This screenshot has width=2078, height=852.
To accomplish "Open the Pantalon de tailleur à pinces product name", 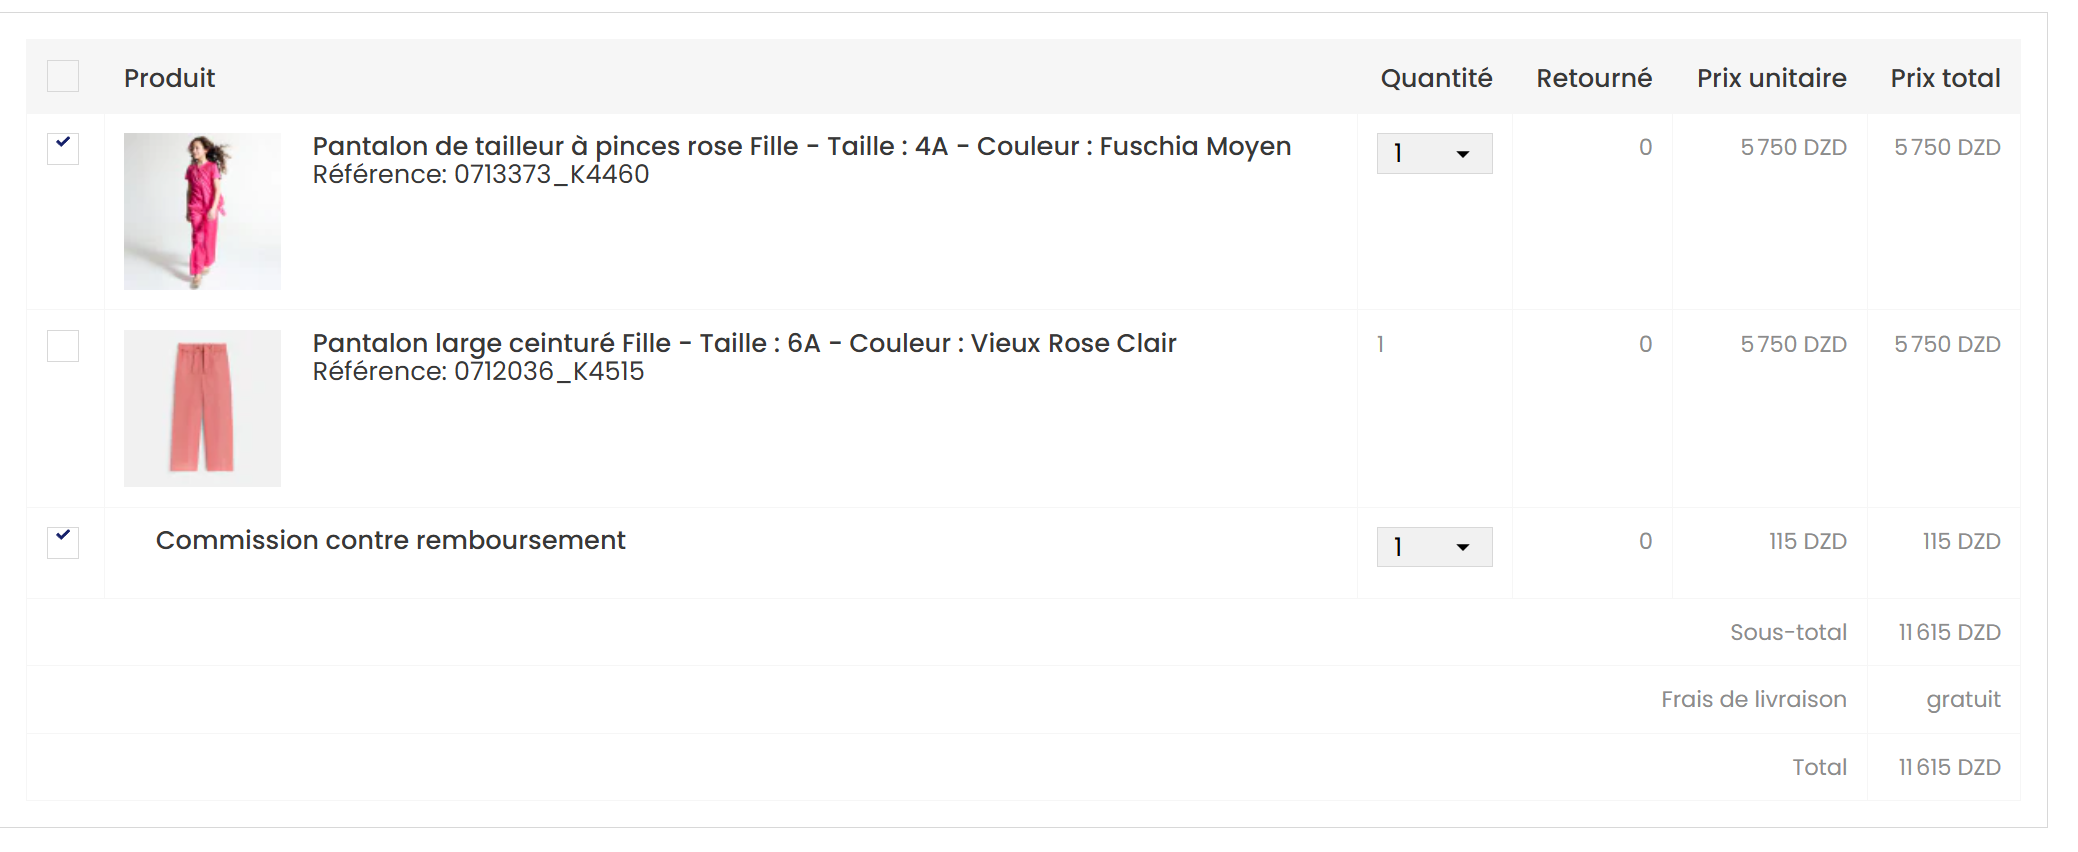I will click(x=801, y=146).
